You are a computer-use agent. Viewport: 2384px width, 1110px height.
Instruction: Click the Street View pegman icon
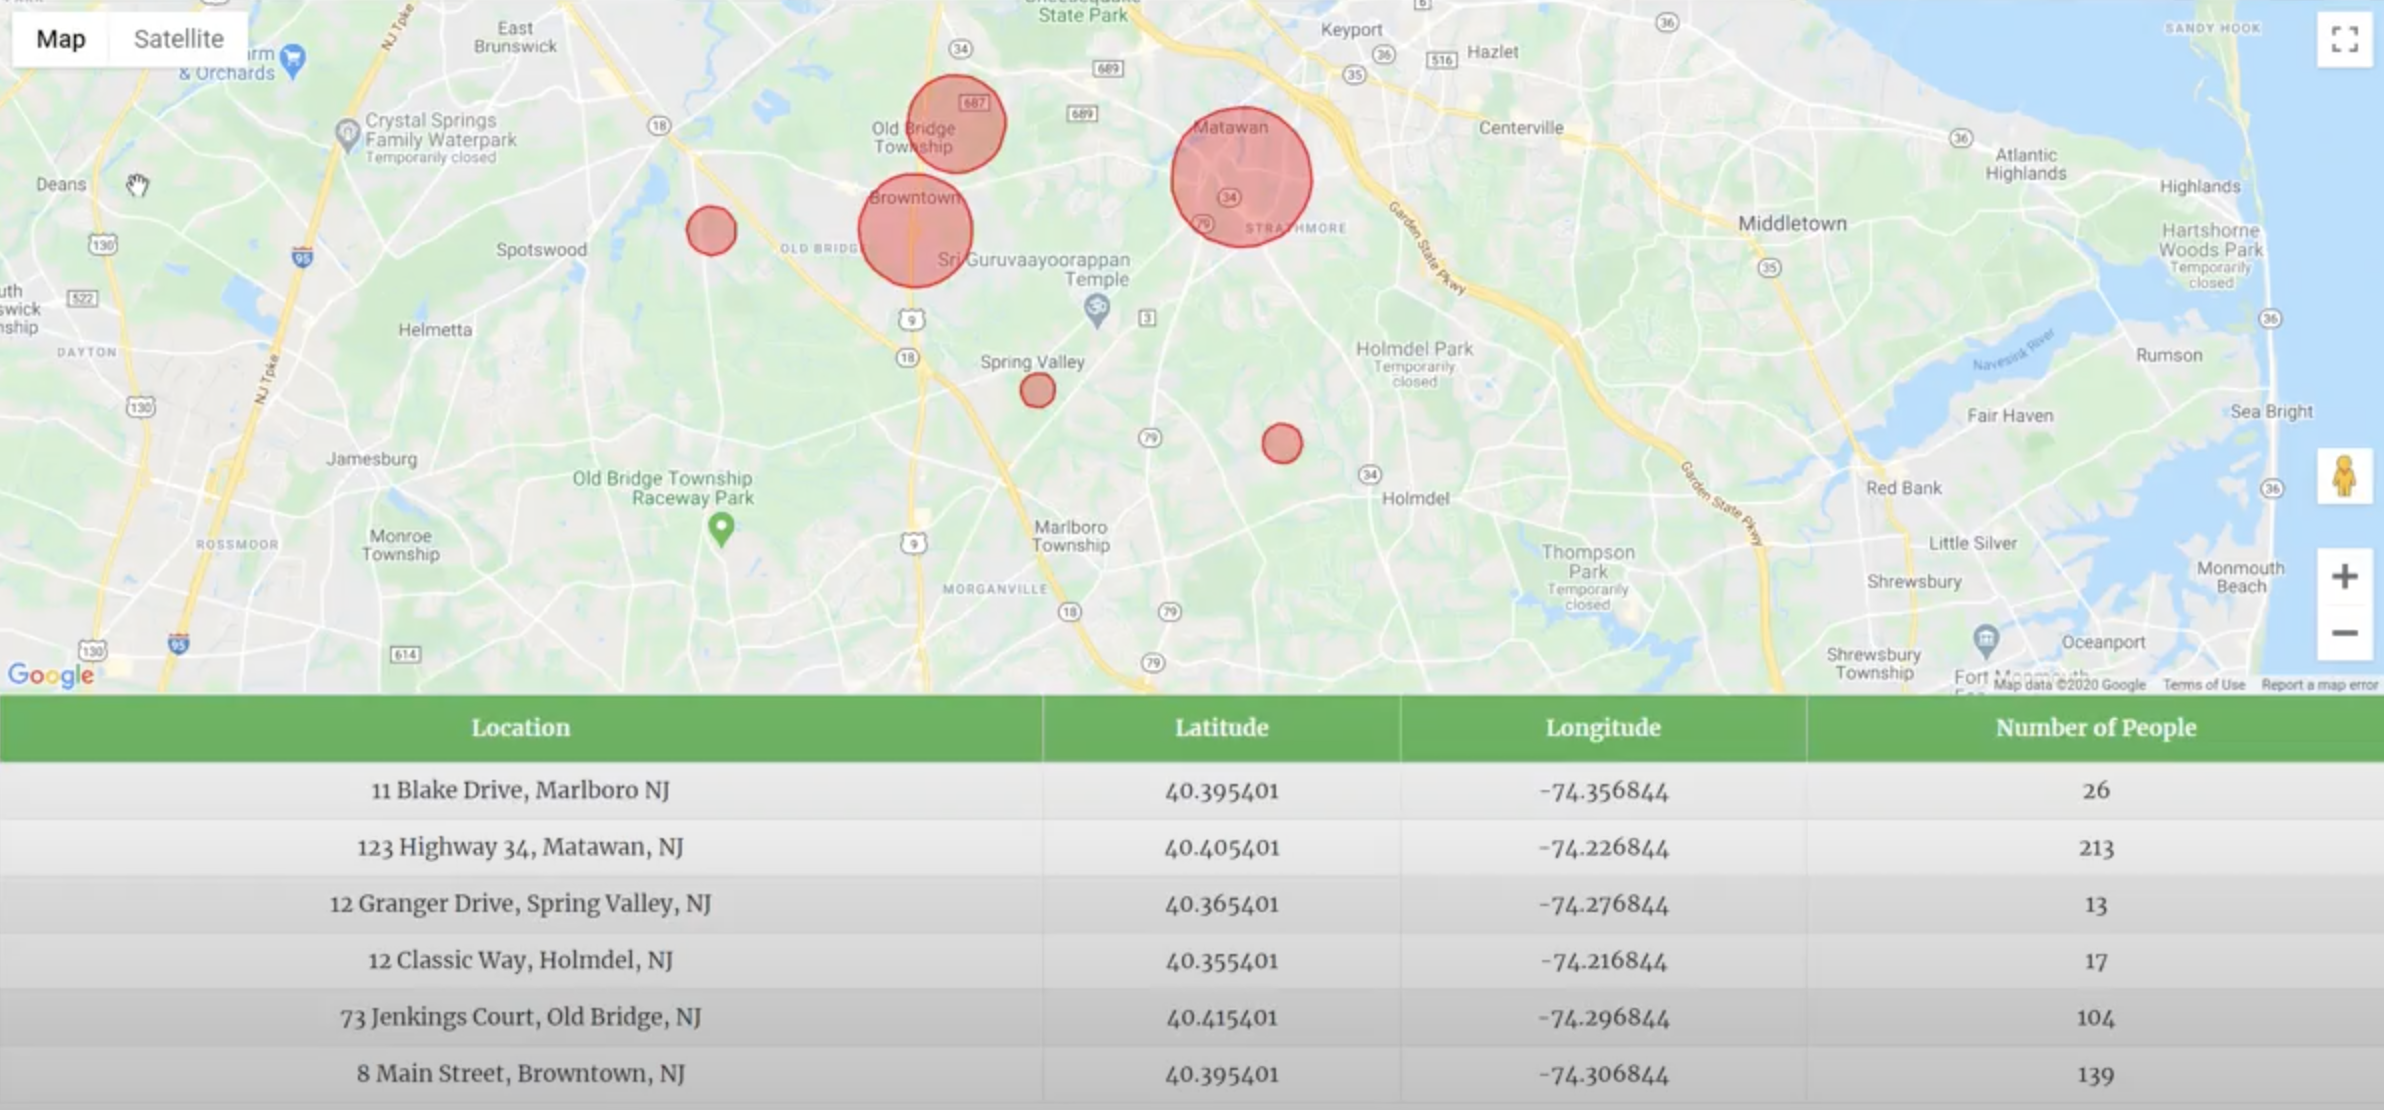coord(2344,476)
